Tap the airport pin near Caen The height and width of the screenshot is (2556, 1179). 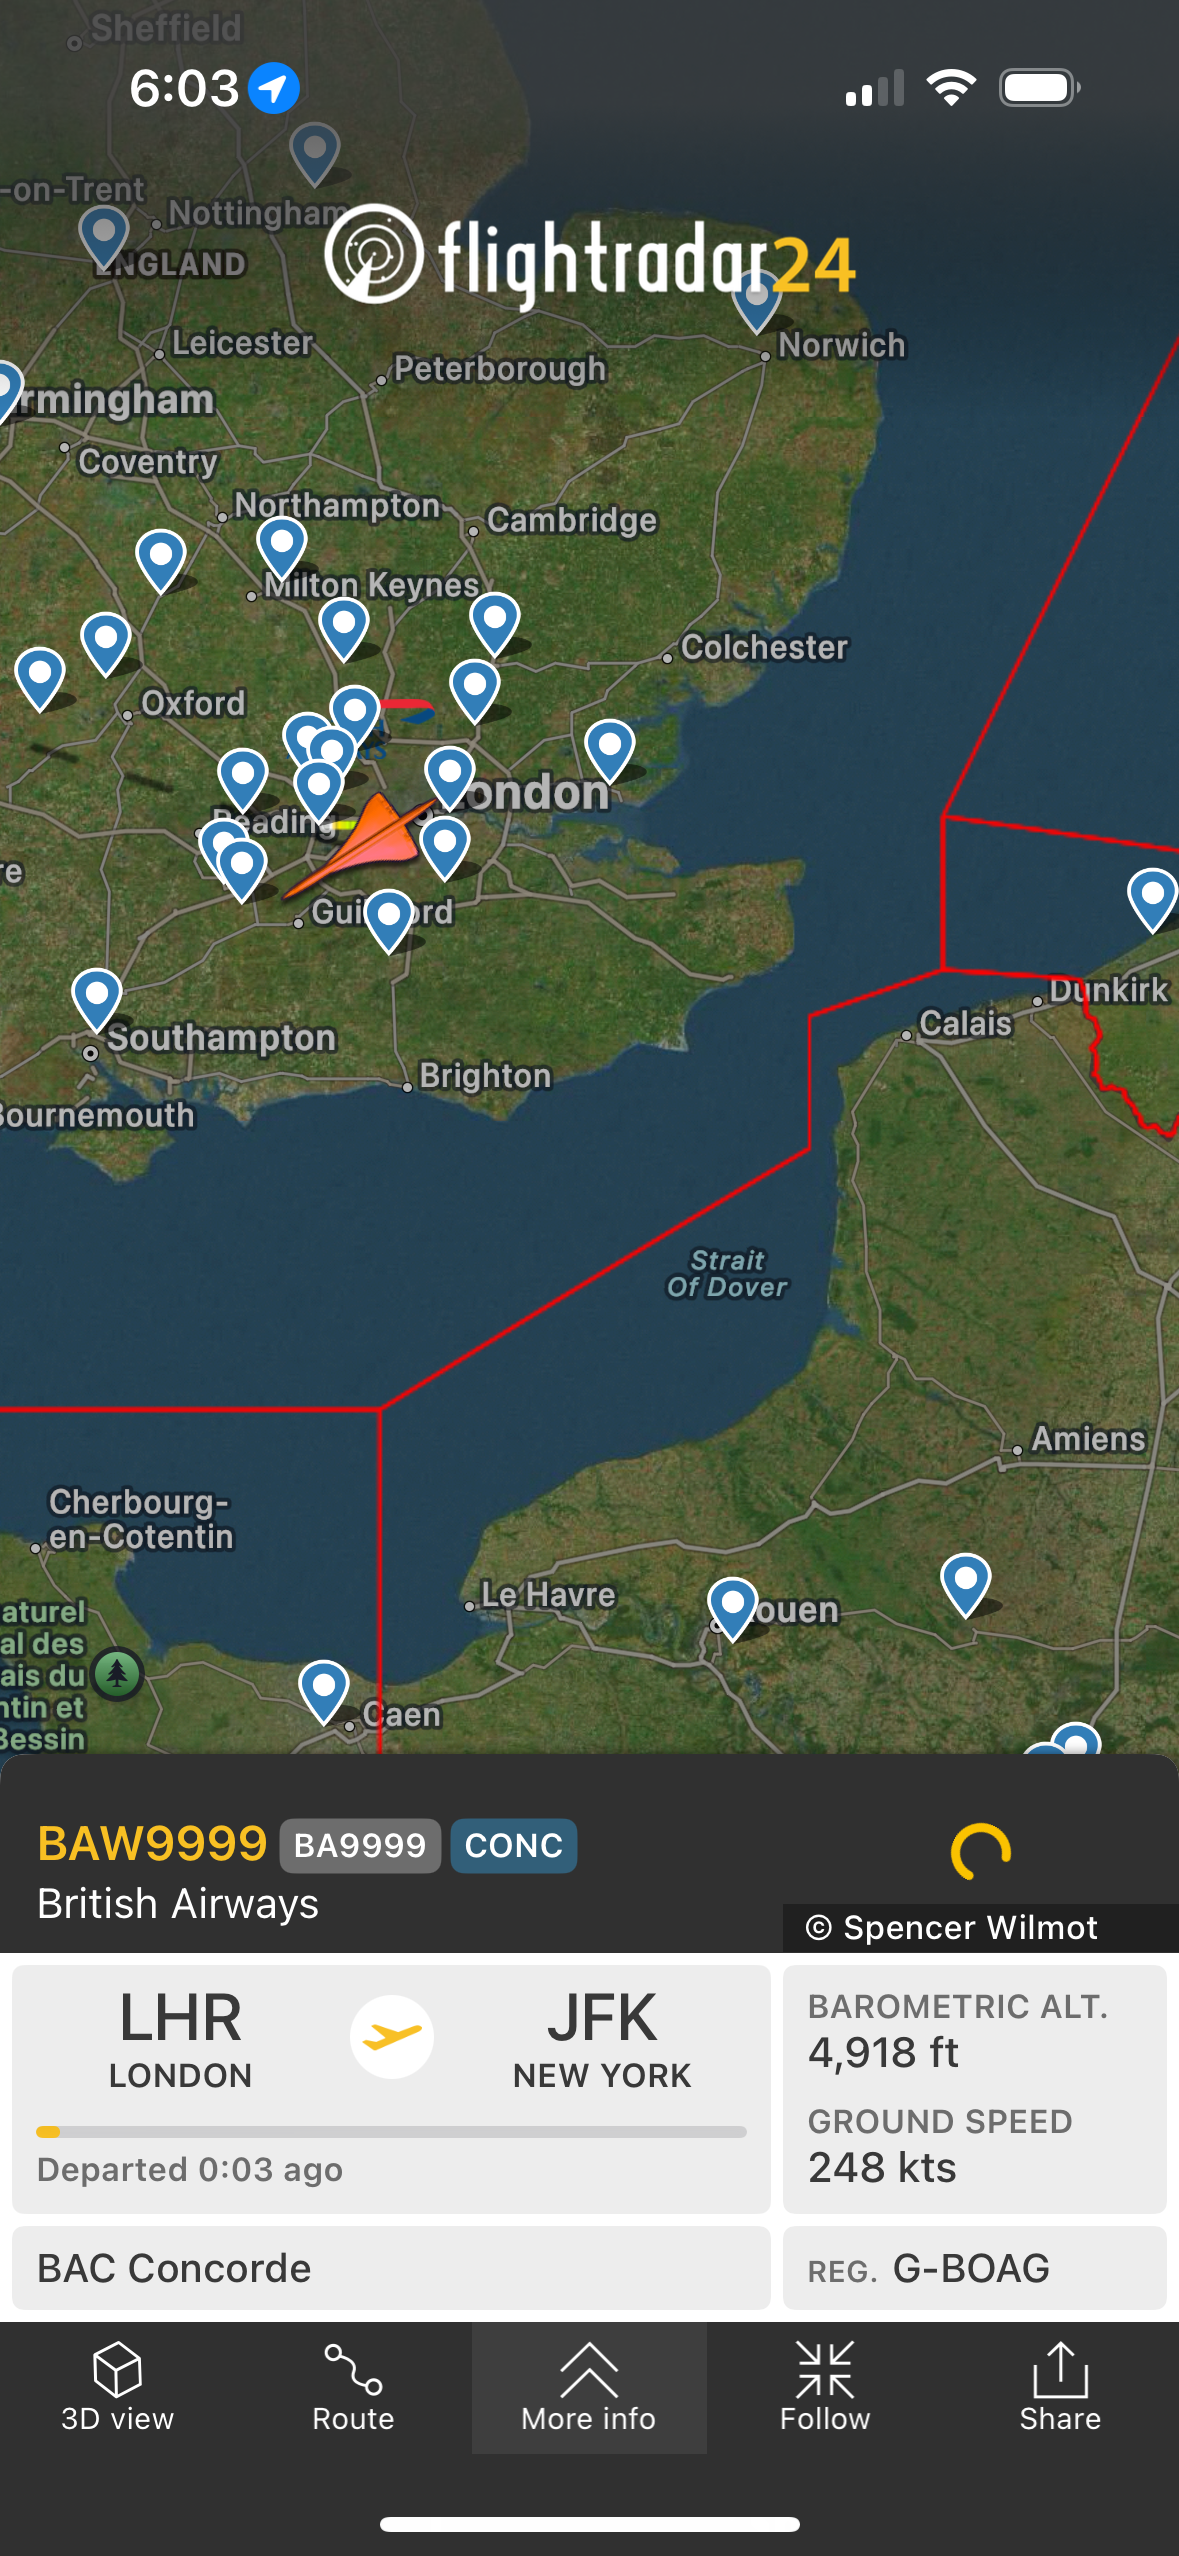pos(324,1691)
